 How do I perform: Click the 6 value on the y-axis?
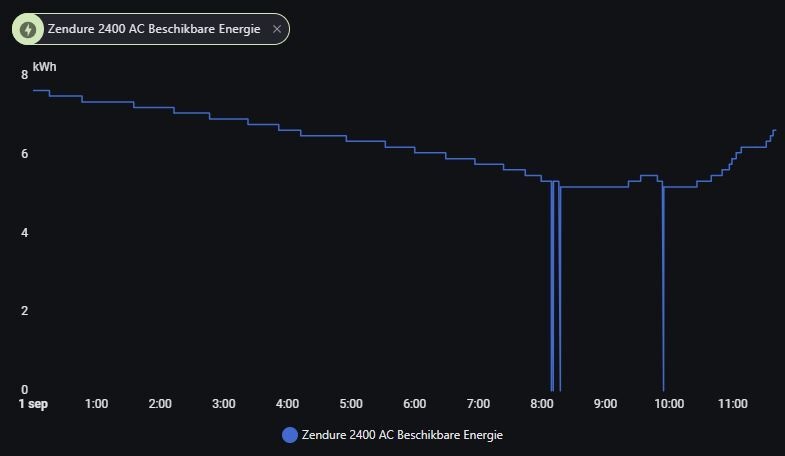(x=25, y=154)
